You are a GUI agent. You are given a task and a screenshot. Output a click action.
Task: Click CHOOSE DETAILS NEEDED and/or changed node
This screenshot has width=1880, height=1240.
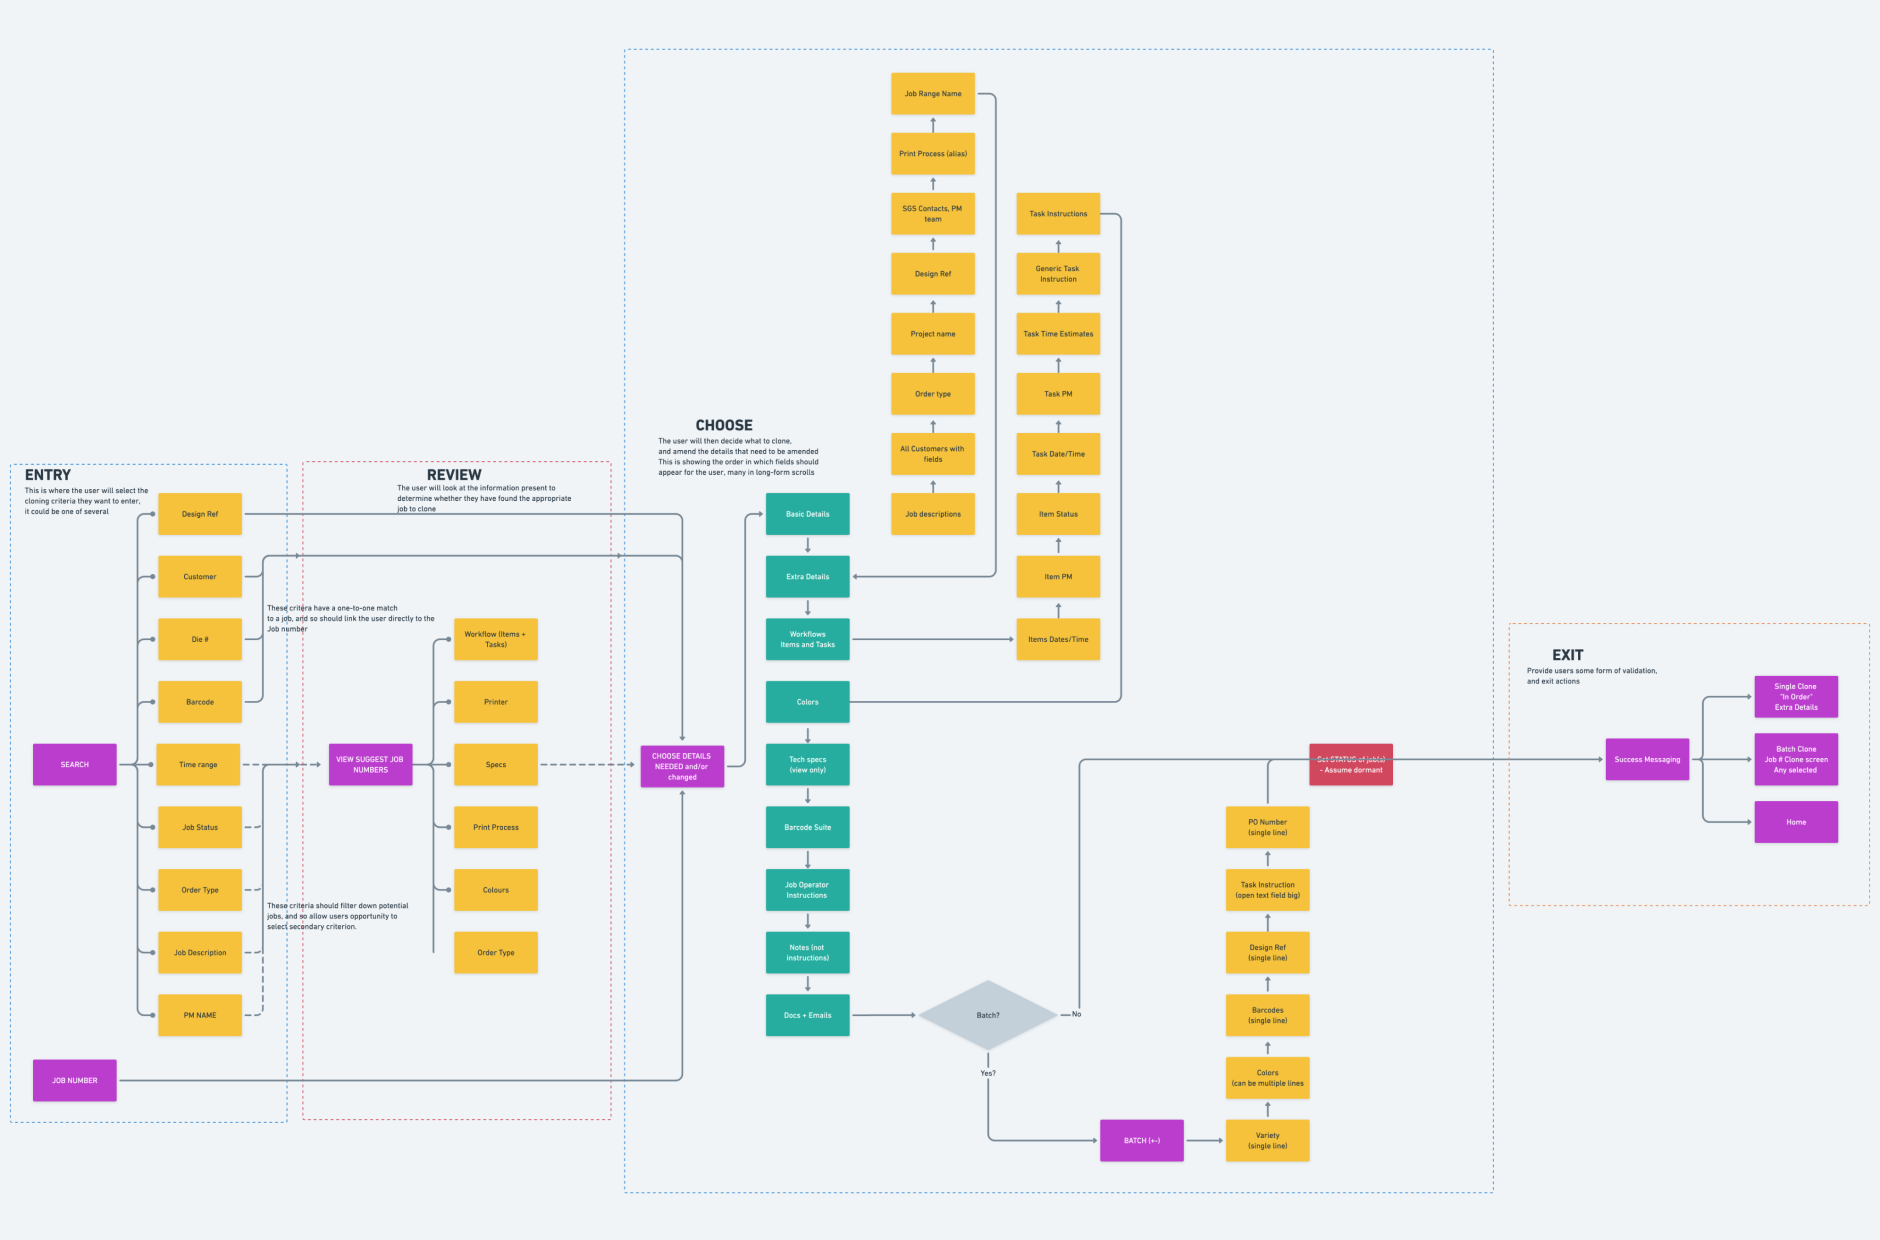682,765
